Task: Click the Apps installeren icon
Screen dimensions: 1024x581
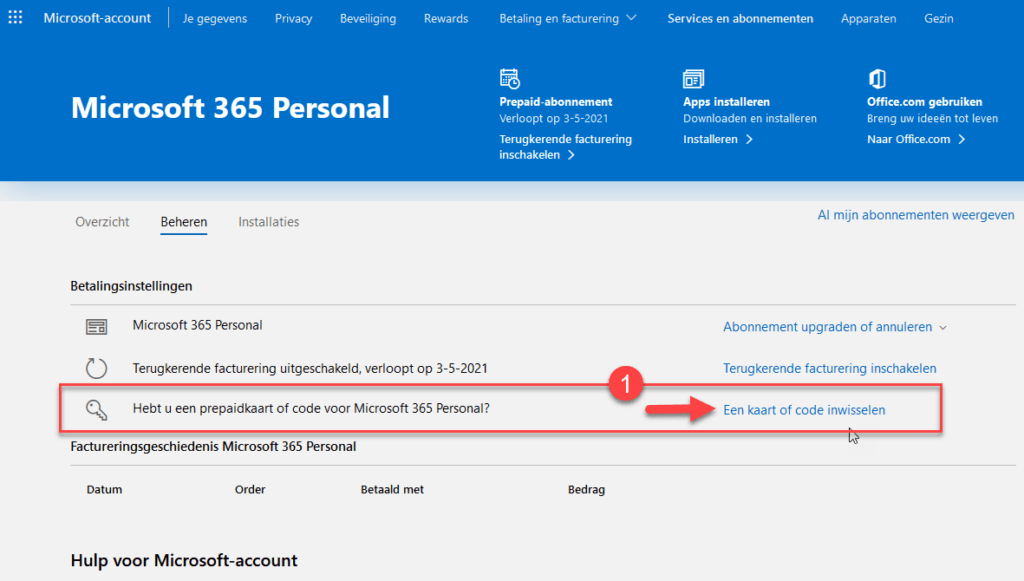Action: click(693, 79)
